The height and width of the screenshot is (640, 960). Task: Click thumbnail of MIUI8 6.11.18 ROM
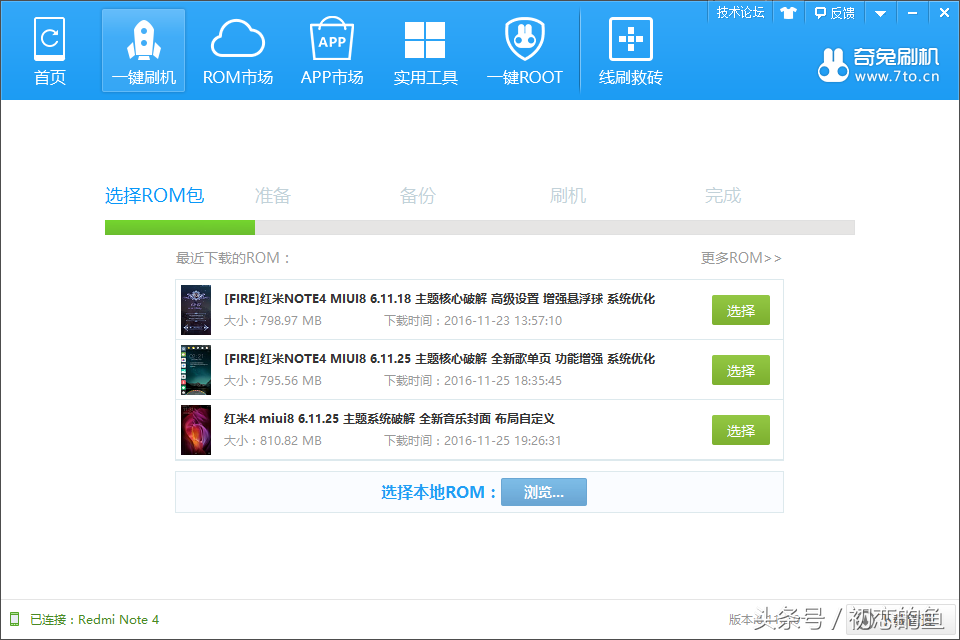point(196,310)
